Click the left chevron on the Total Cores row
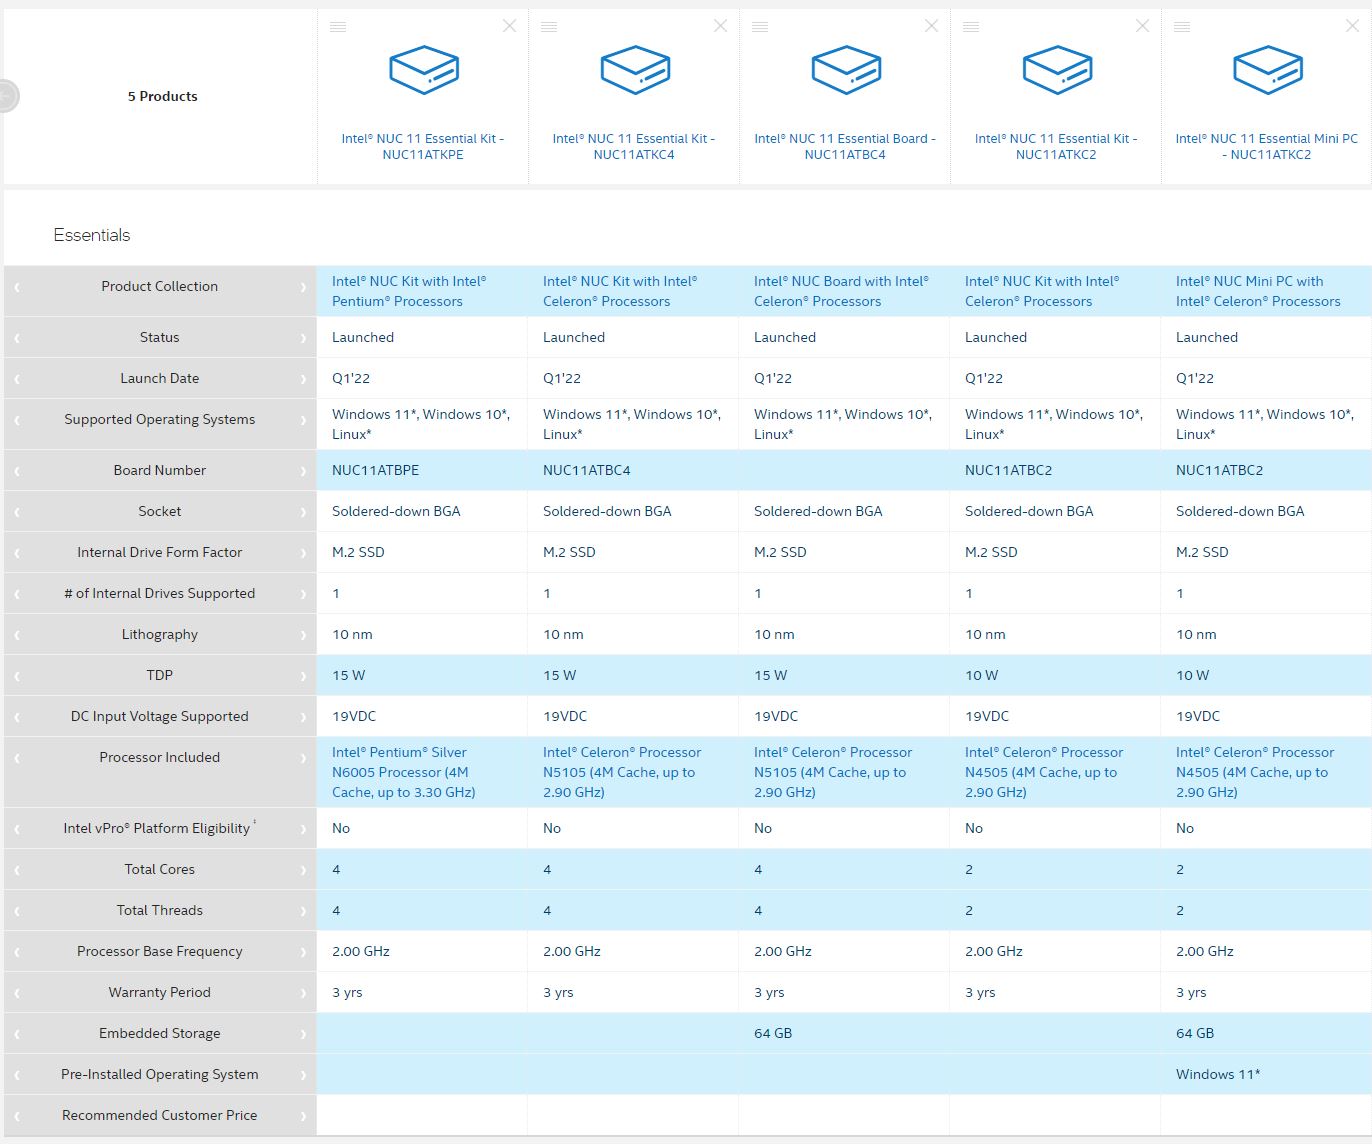The width and height of the screenshot is (1372, 1144). pyautogui.click(x=17, y=870)
